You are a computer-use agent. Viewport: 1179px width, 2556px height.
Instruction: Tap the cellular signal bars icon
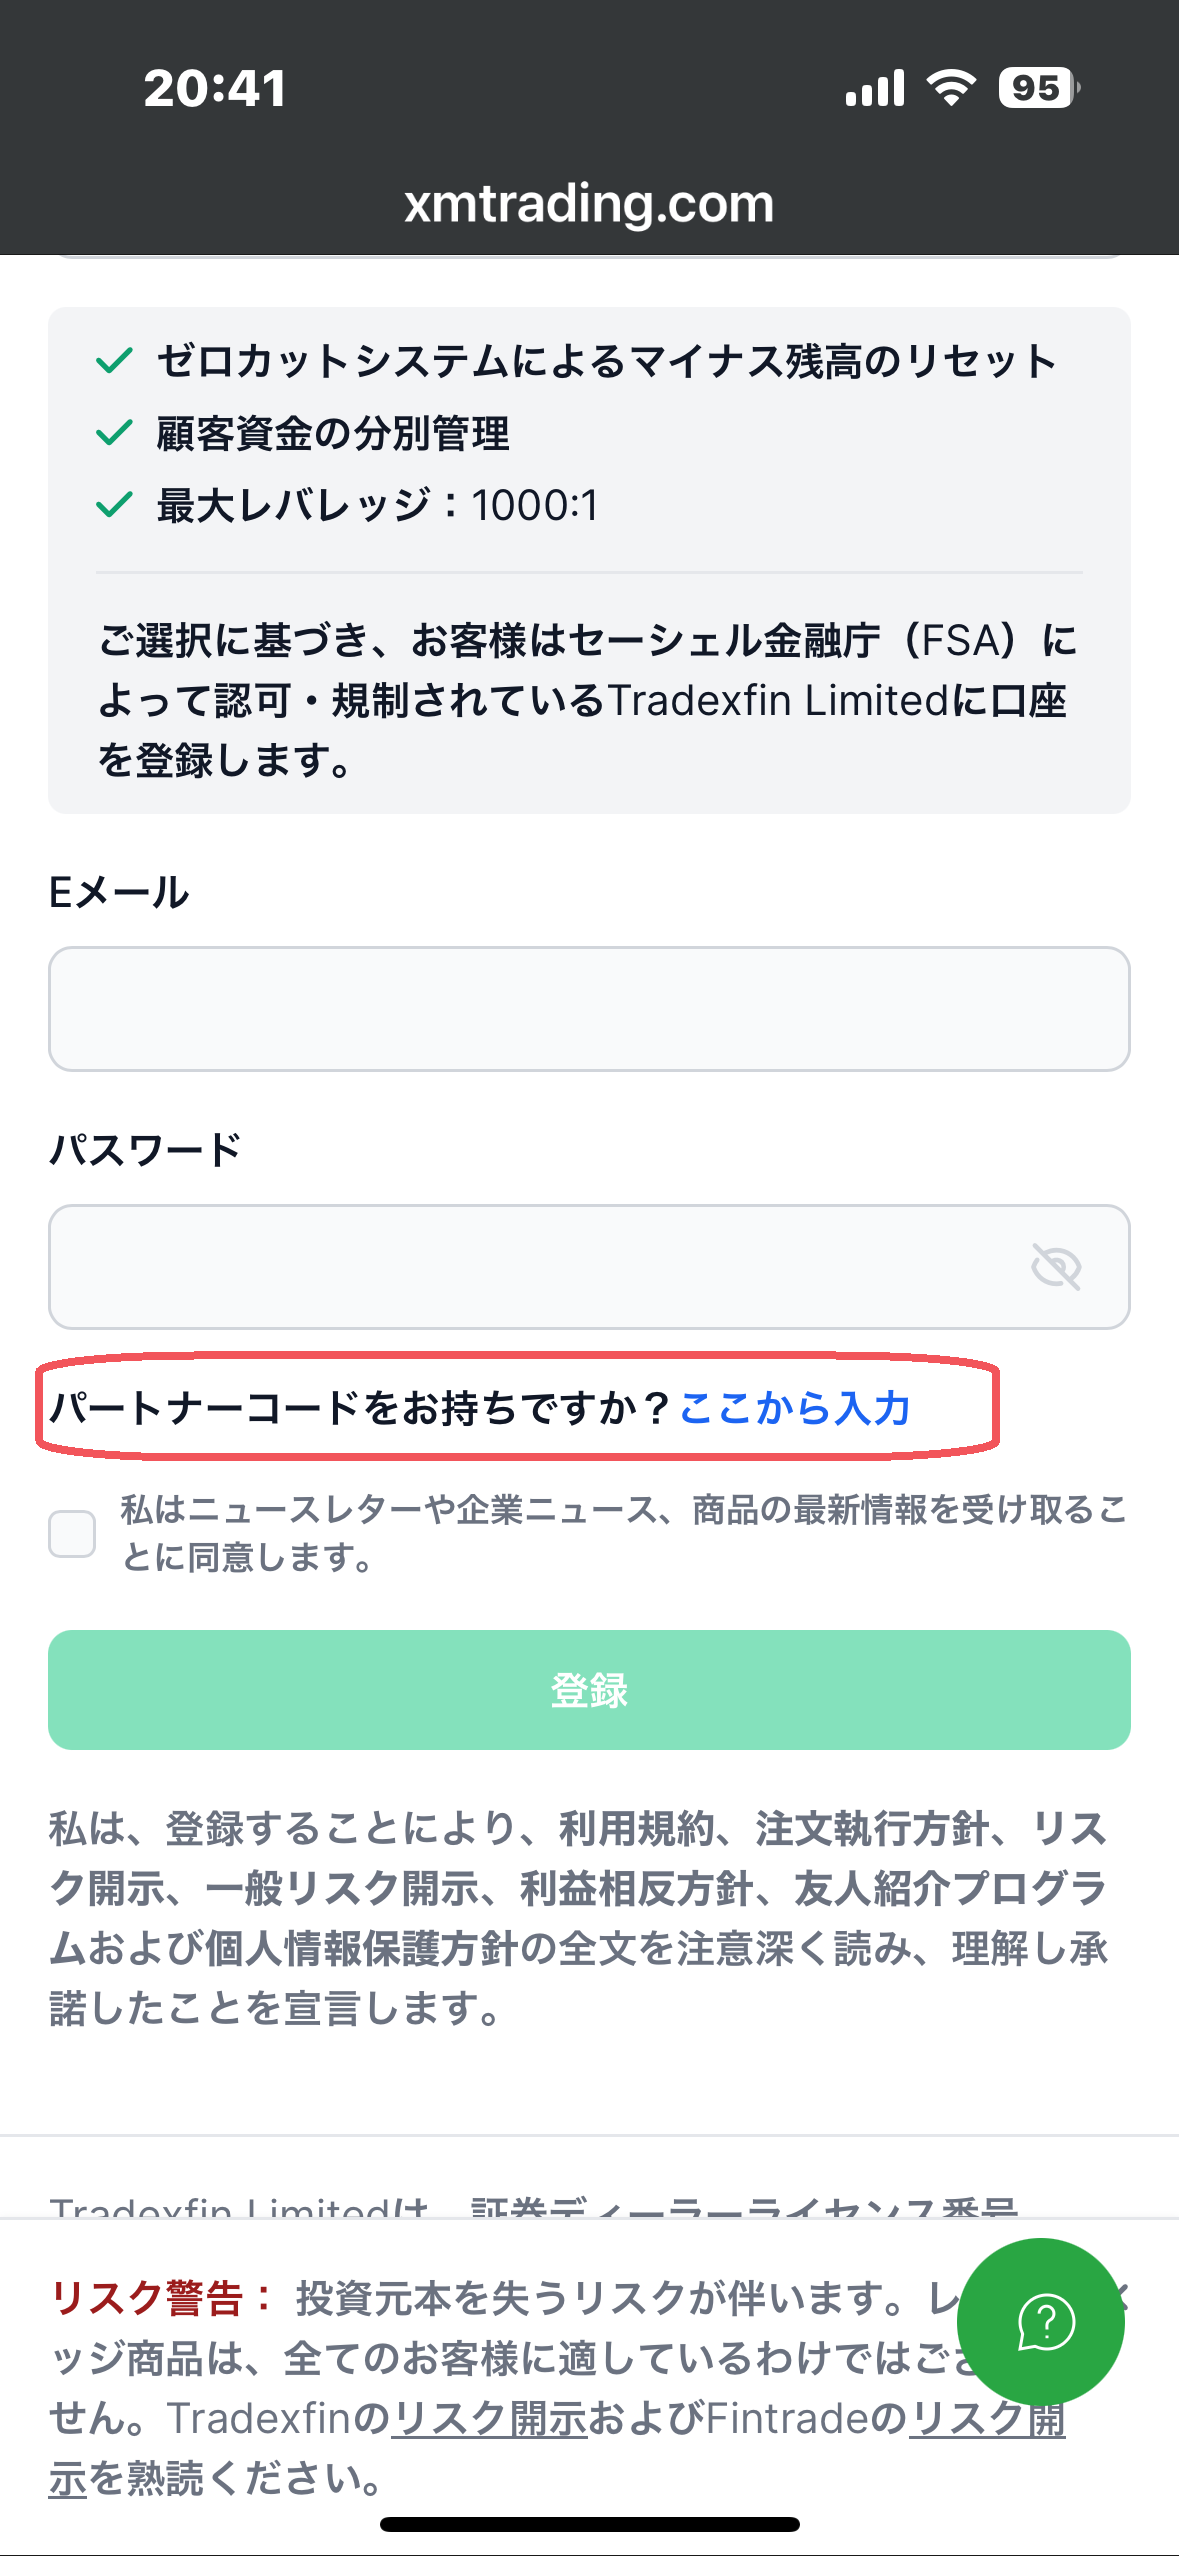874,88
